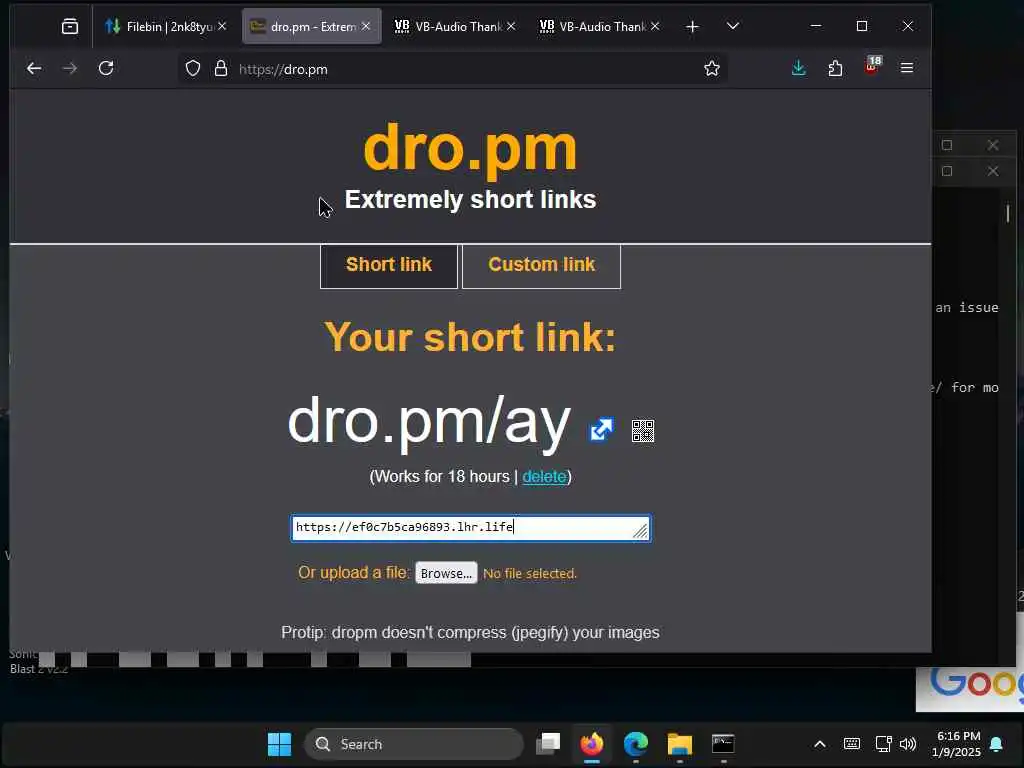
Task: Select the Short link tab
Action: (x=389, y=265)
